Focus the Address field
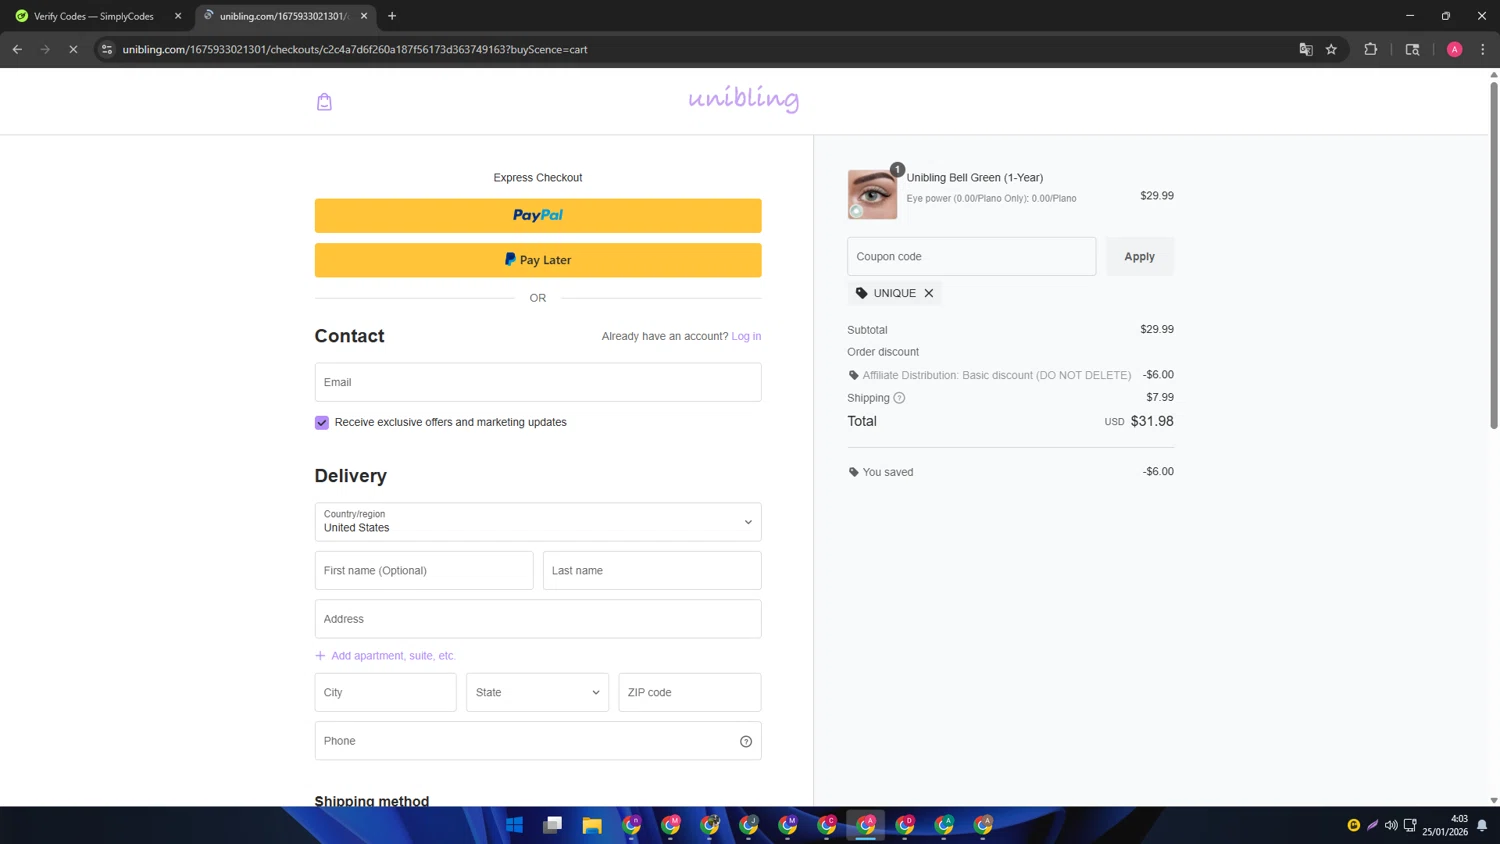This screenshot has height=844, width=1500. (538, 619)
